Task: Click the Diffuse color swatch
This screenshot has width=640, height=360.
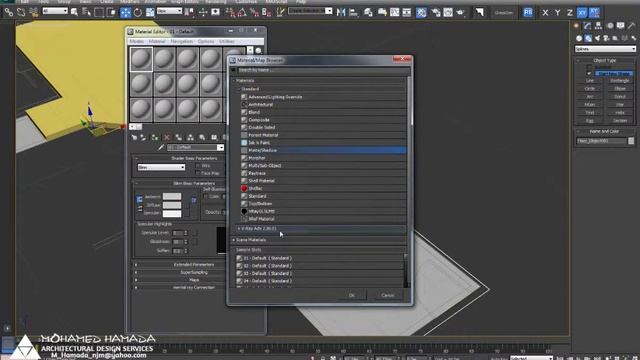Action: tap(172, 205)
